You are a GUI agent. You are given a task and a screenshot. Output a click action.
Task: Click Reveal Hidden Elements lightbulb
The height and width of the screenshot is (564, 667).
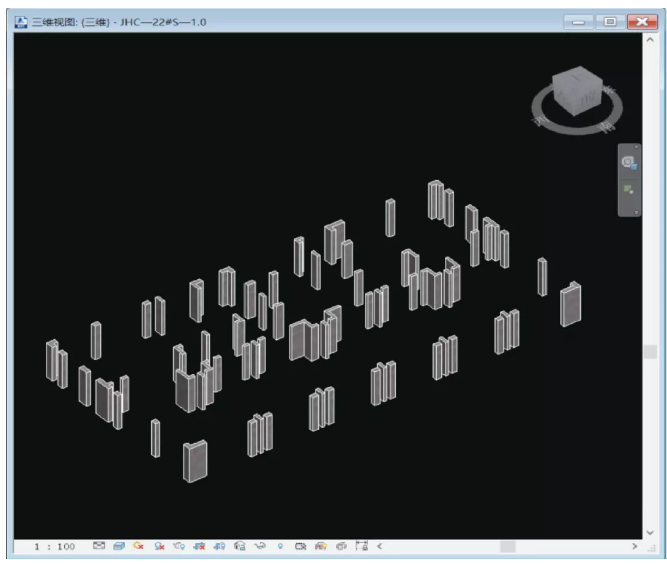280,546
